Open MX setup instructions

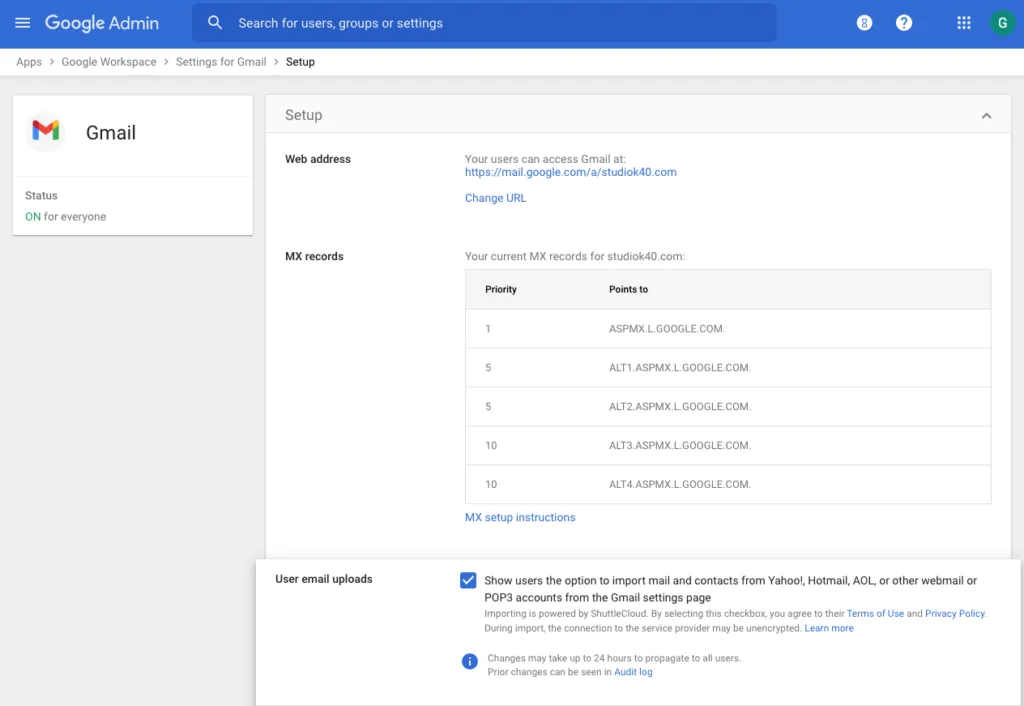point(520,517)
